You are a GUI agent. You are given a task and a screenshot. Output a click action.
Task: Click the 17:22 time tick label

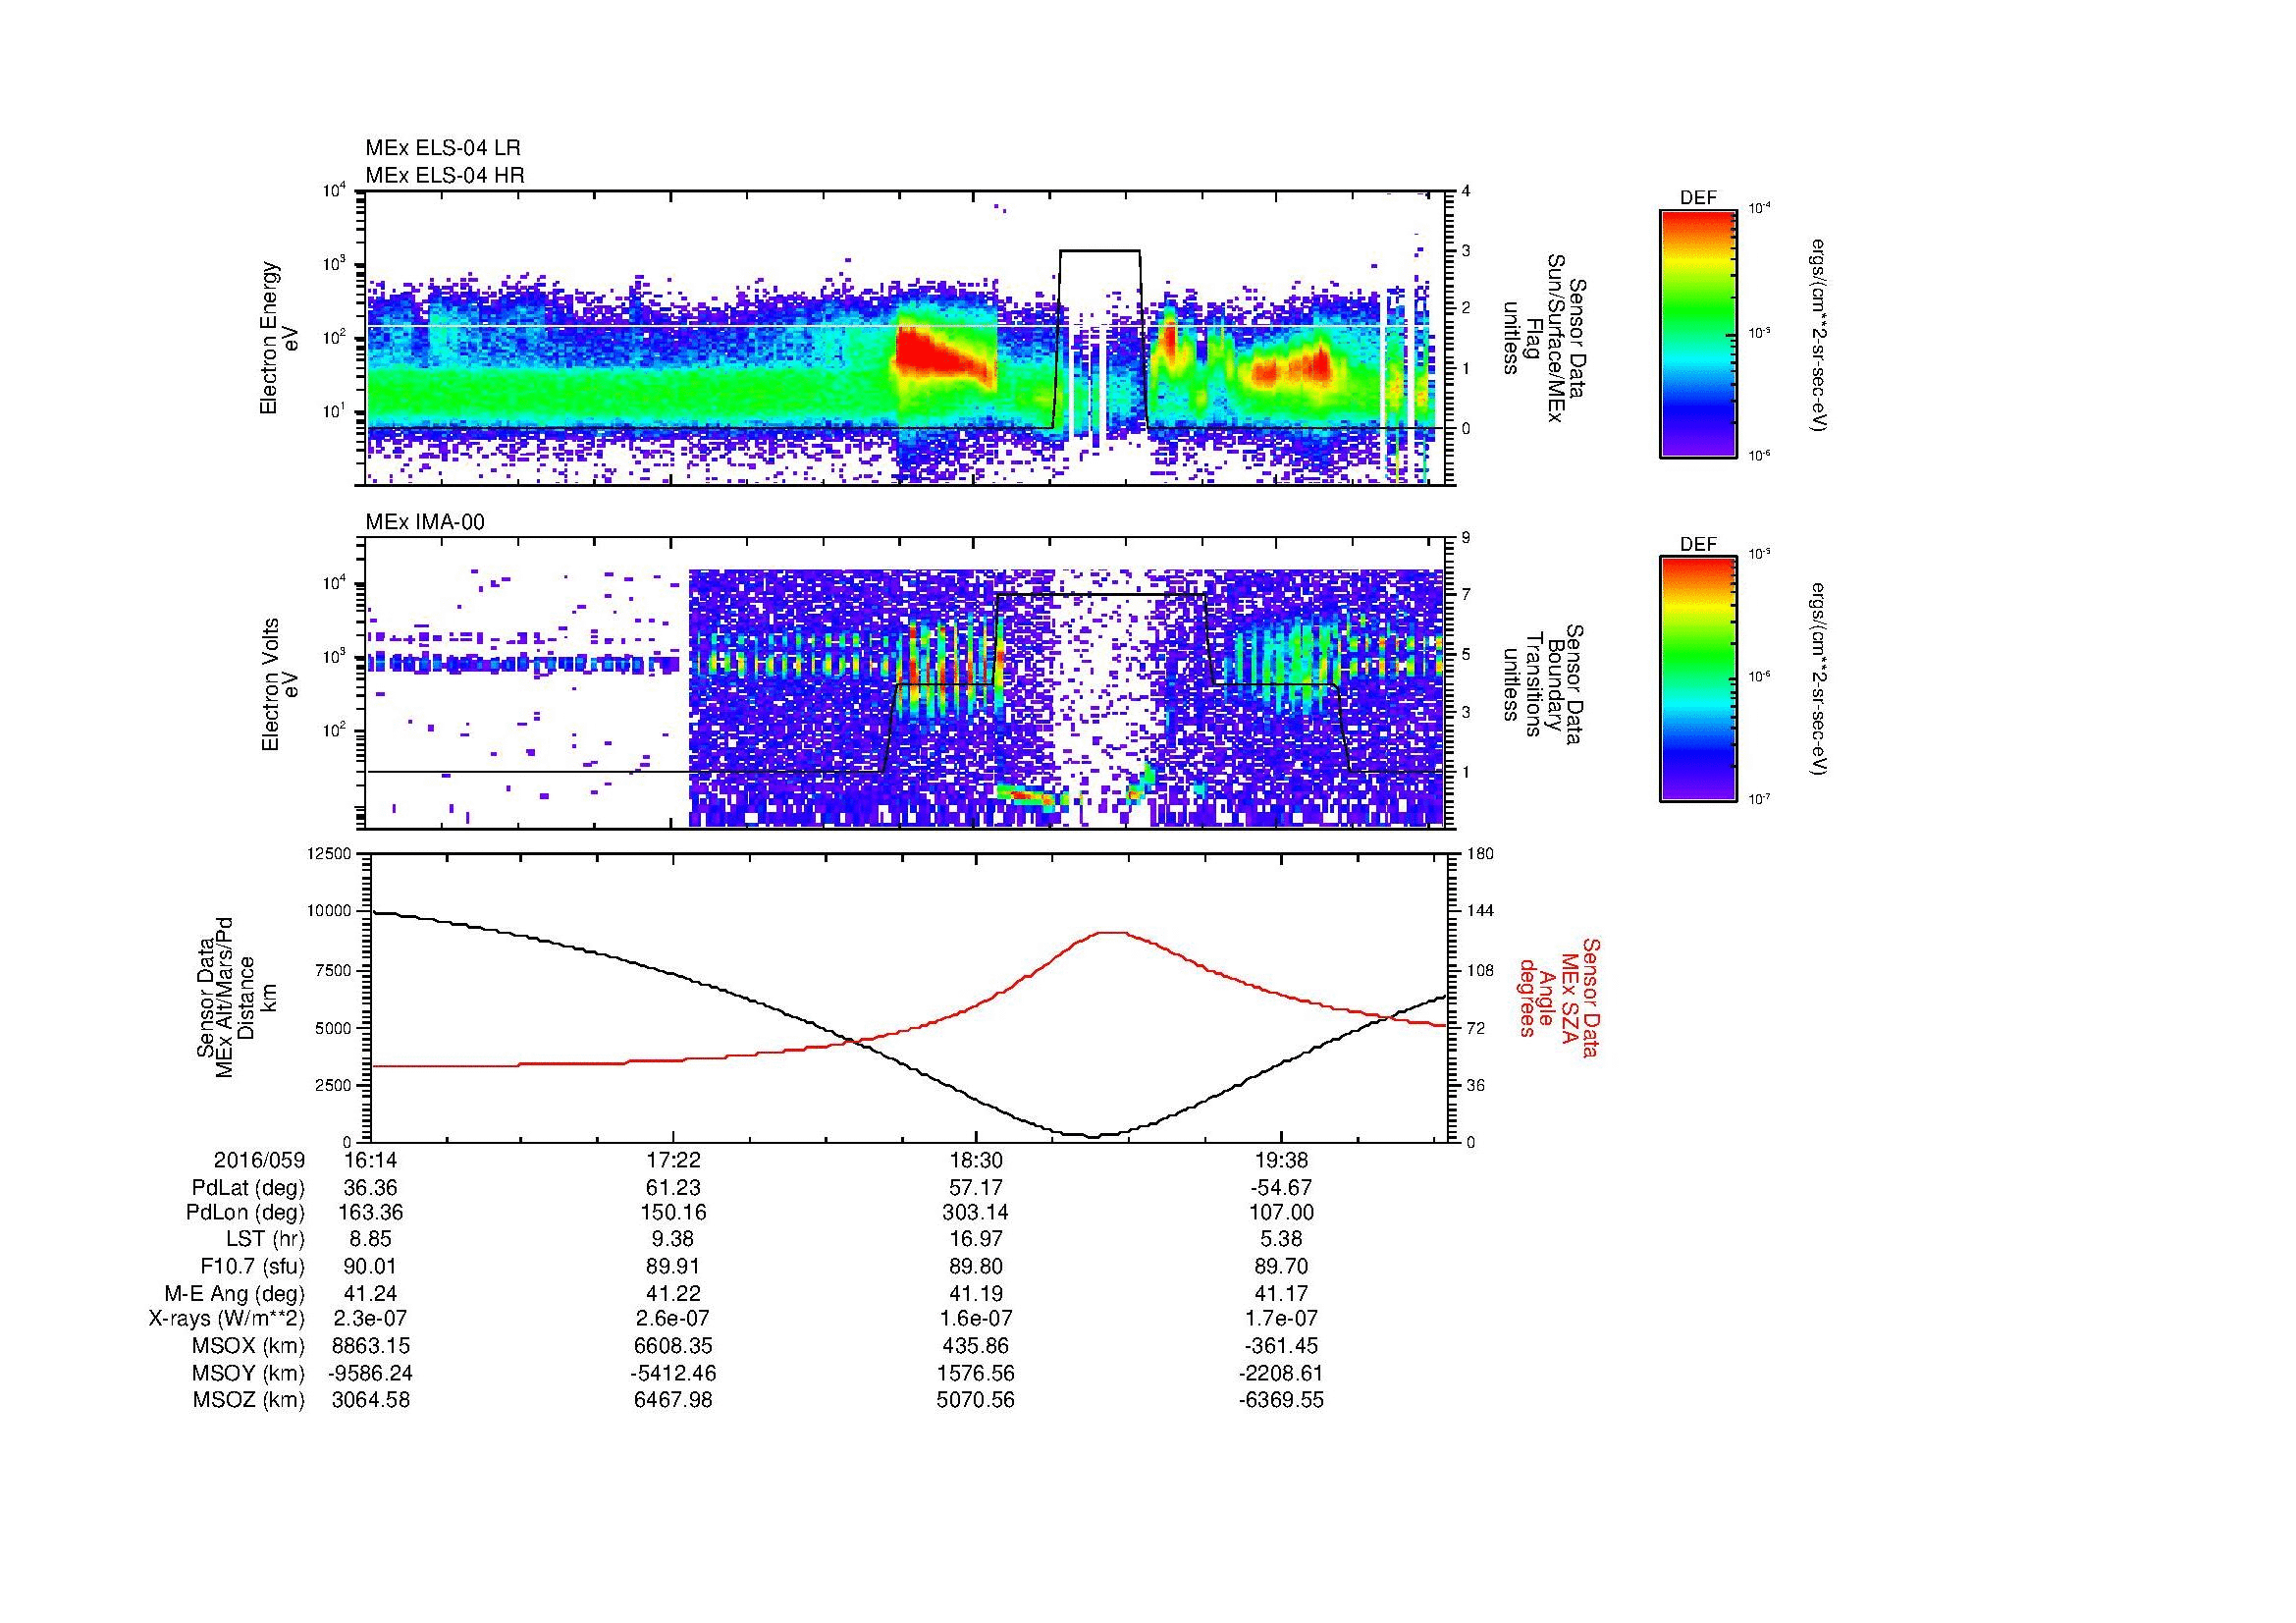tap(674, 1160)
